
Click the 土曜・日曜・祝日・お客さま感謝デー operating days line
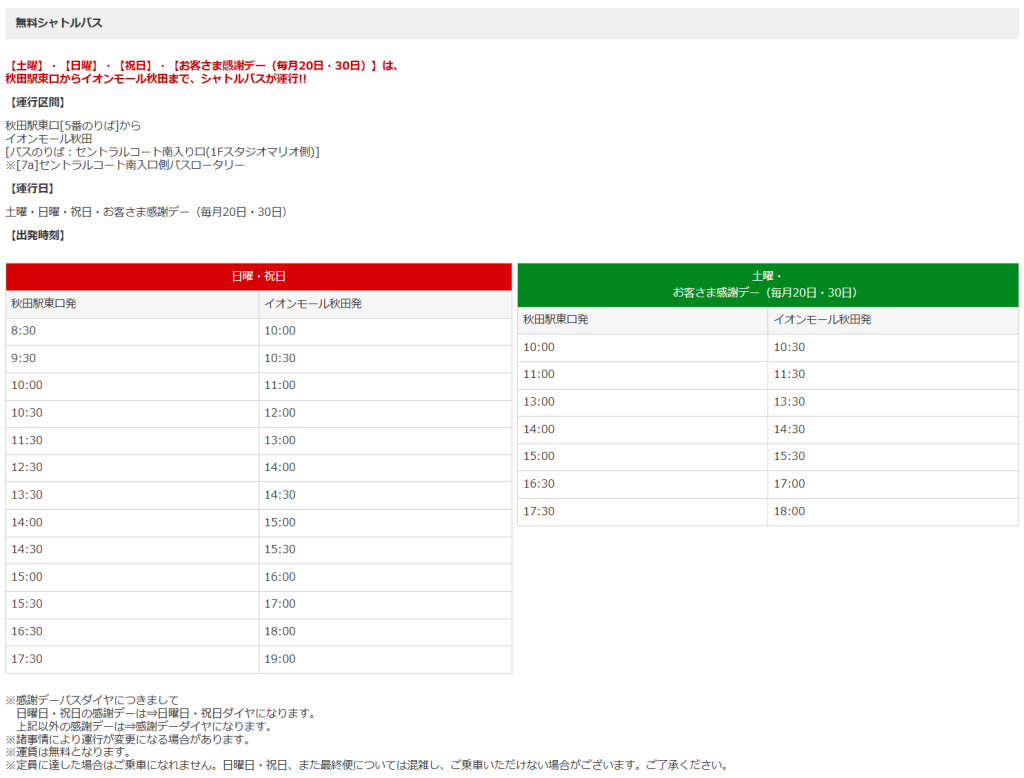click(146, 212)
